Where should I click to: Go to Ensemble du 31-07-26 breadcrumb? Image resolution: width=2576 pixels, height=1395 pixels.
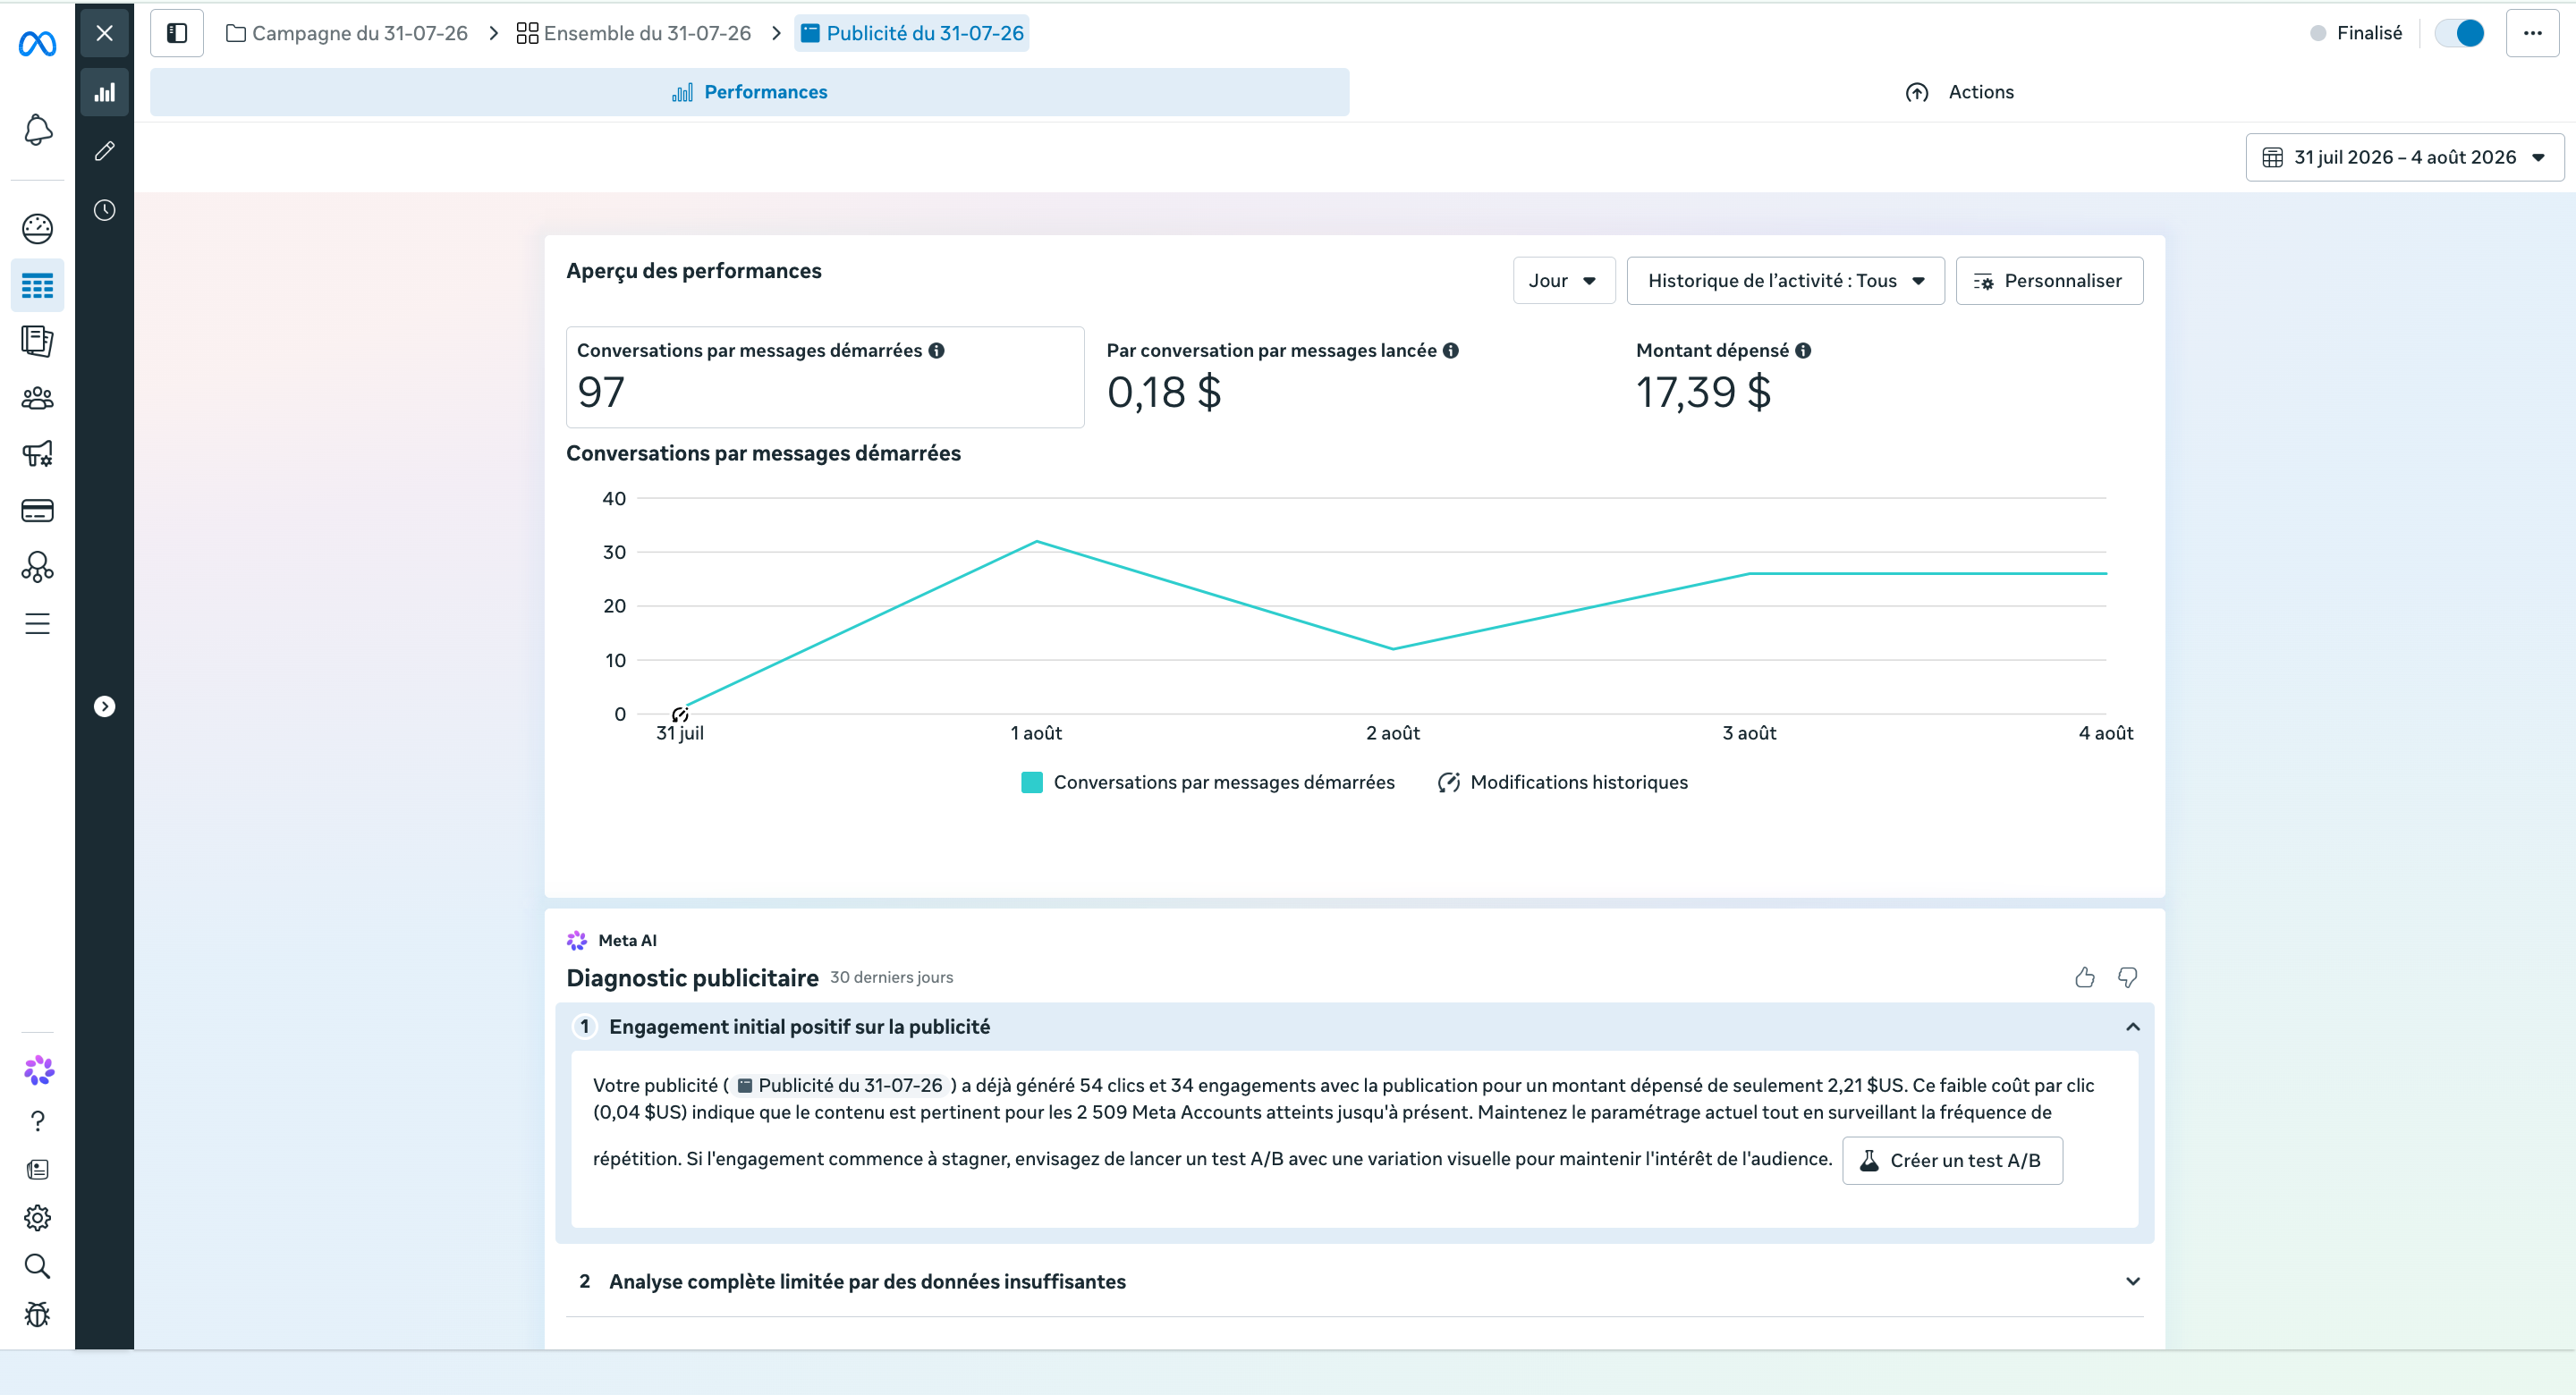click(x=634, y=33)
